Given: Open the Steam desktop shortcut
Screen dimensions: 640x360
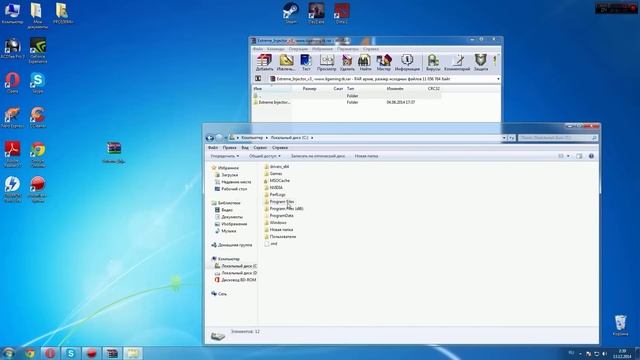Looking at the screenshot, I should 291,13.
